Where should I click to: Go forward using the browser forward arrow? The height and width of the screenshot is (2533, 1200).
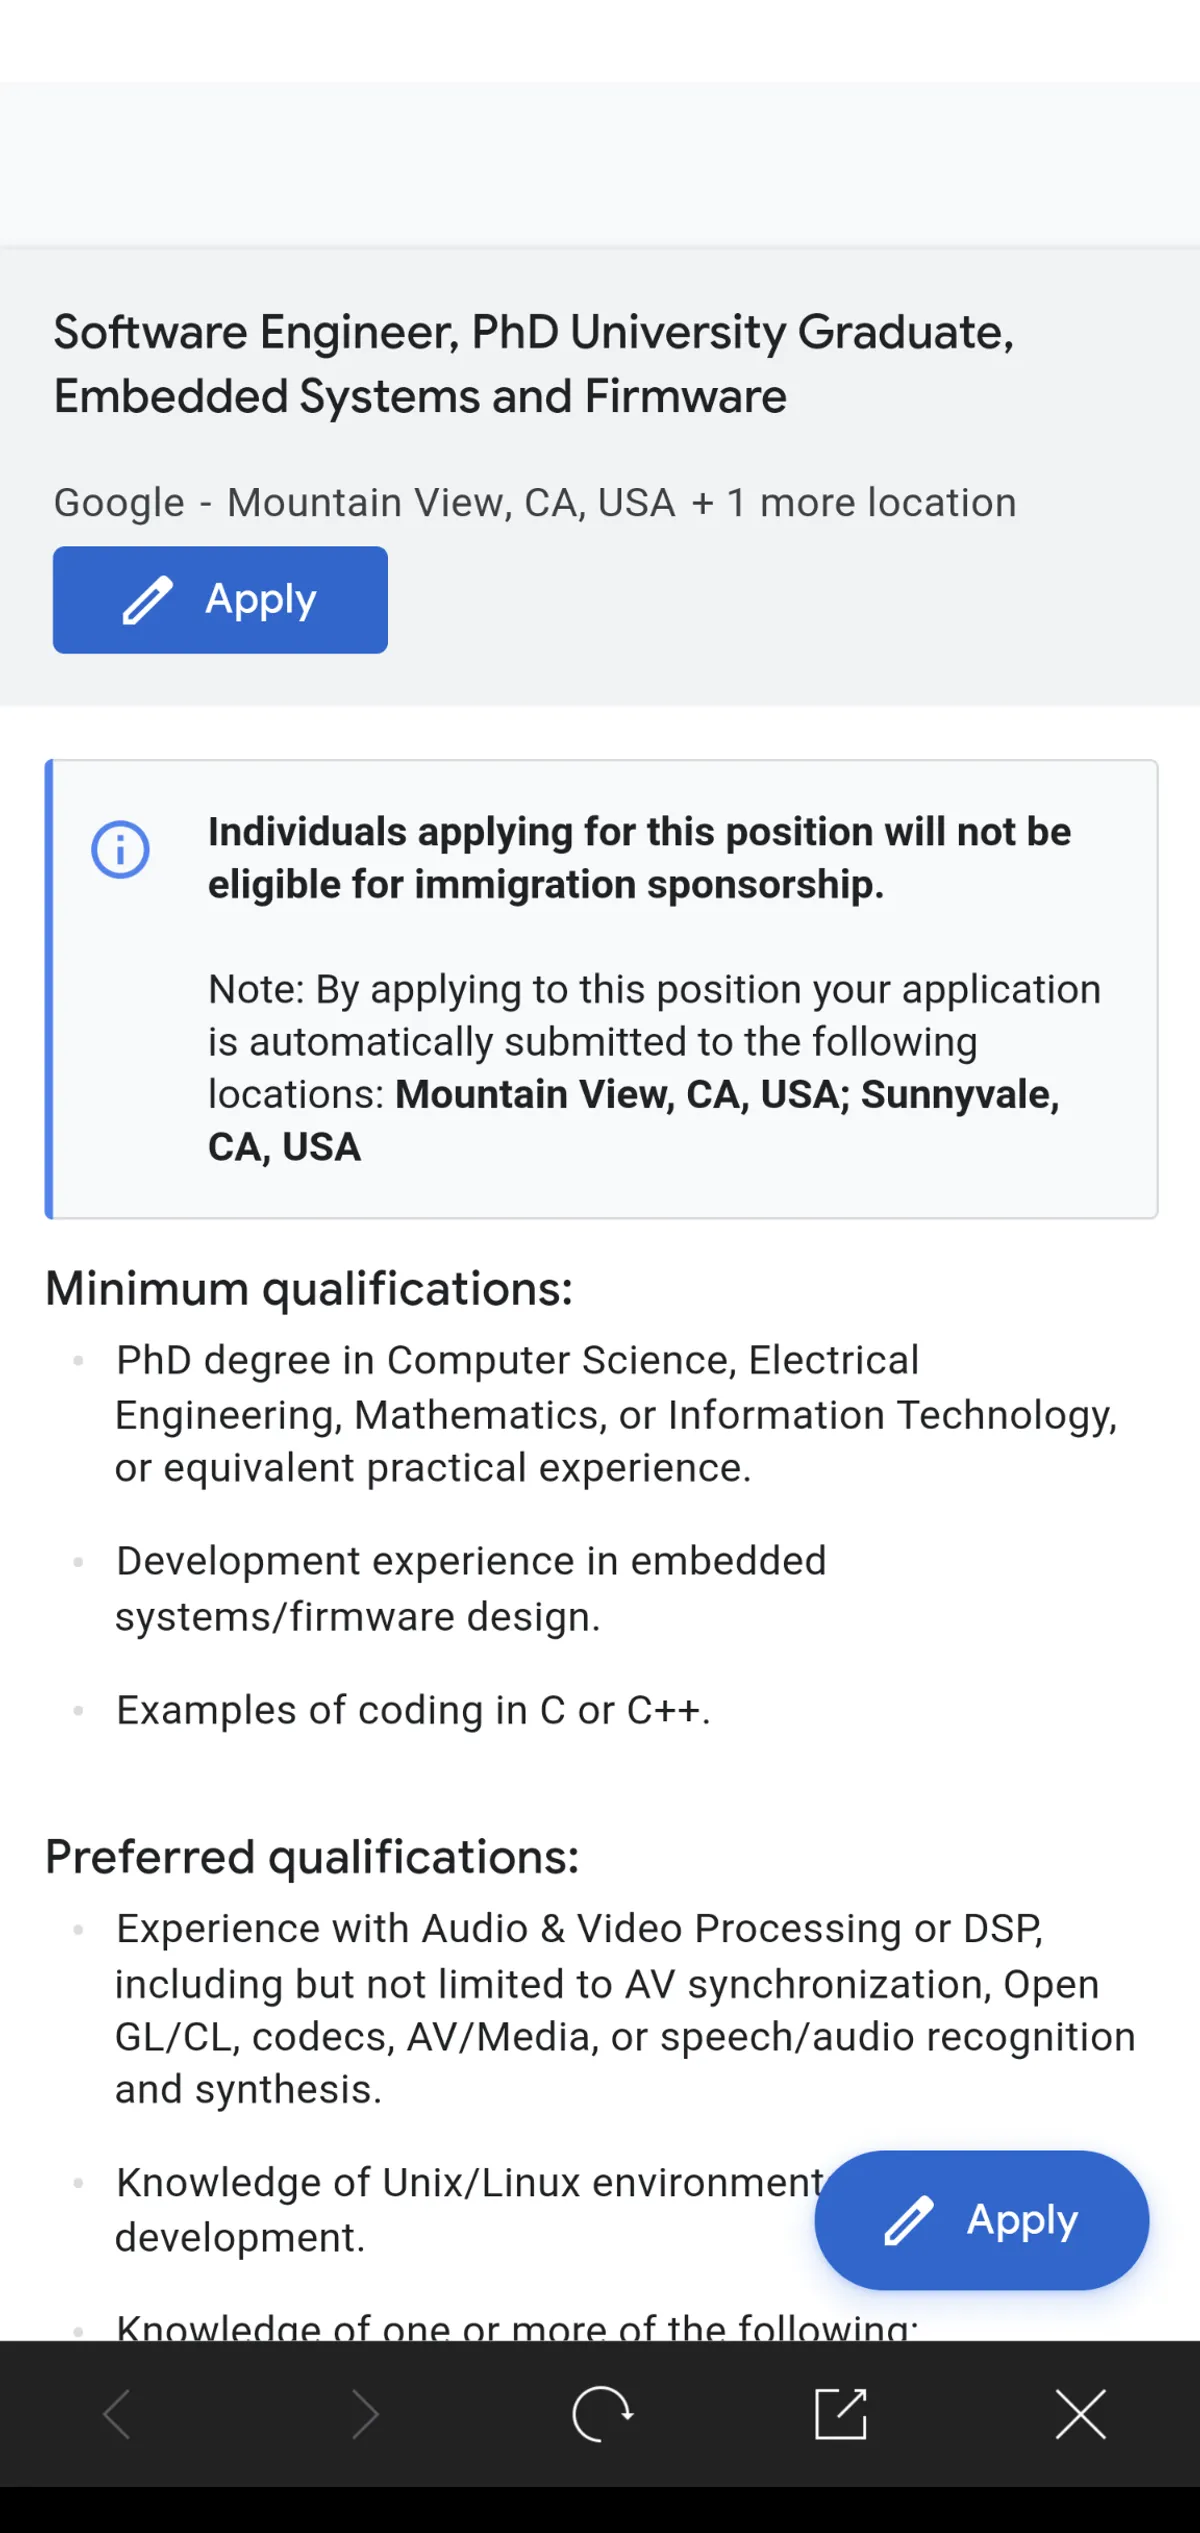[x=365, y=2414]
